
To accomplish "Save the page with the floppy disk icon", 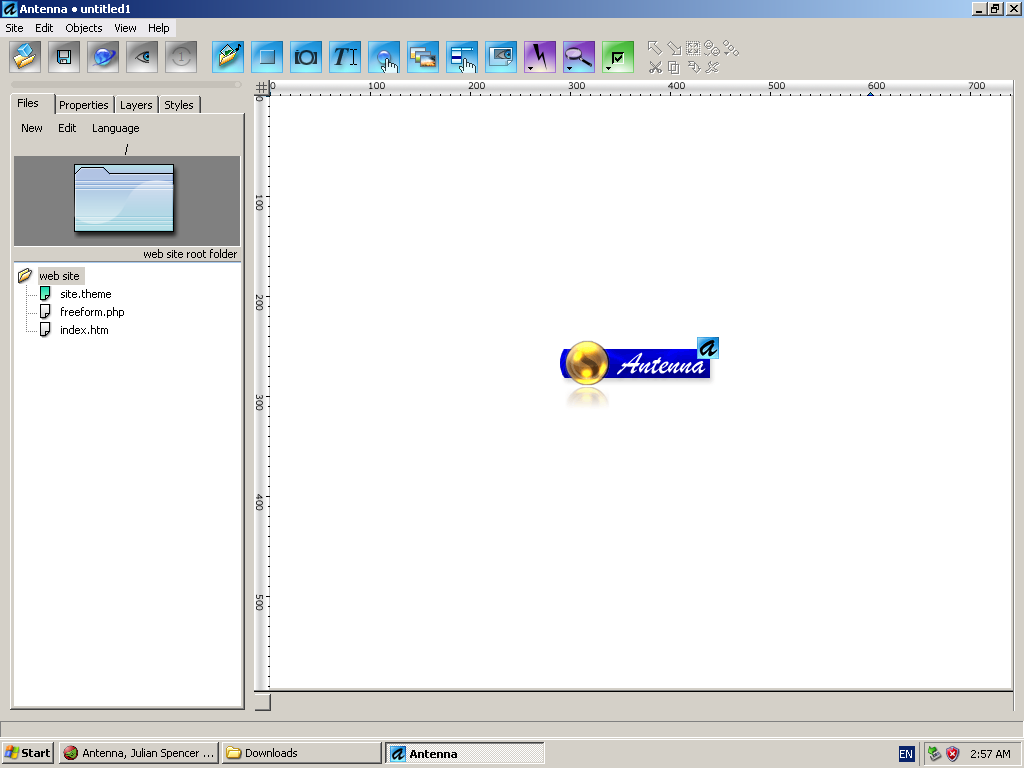I will [x=64, y=57].
